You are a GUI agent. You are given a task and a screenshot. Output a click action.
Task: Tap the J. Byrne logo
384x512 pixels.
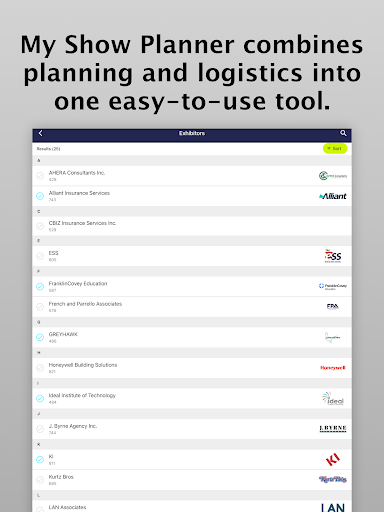(333, 429)
